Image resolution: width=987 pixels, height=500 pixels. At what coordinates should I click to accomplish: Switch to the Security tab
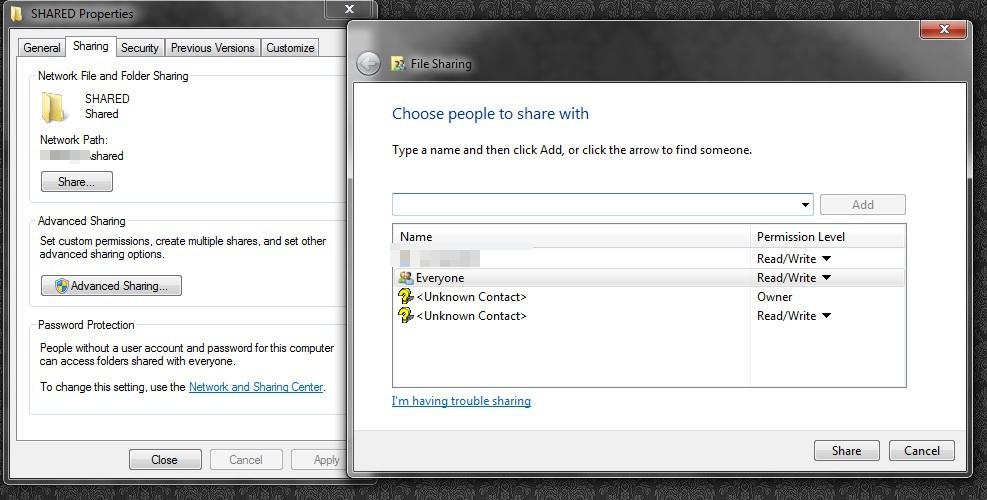[140, 47]
